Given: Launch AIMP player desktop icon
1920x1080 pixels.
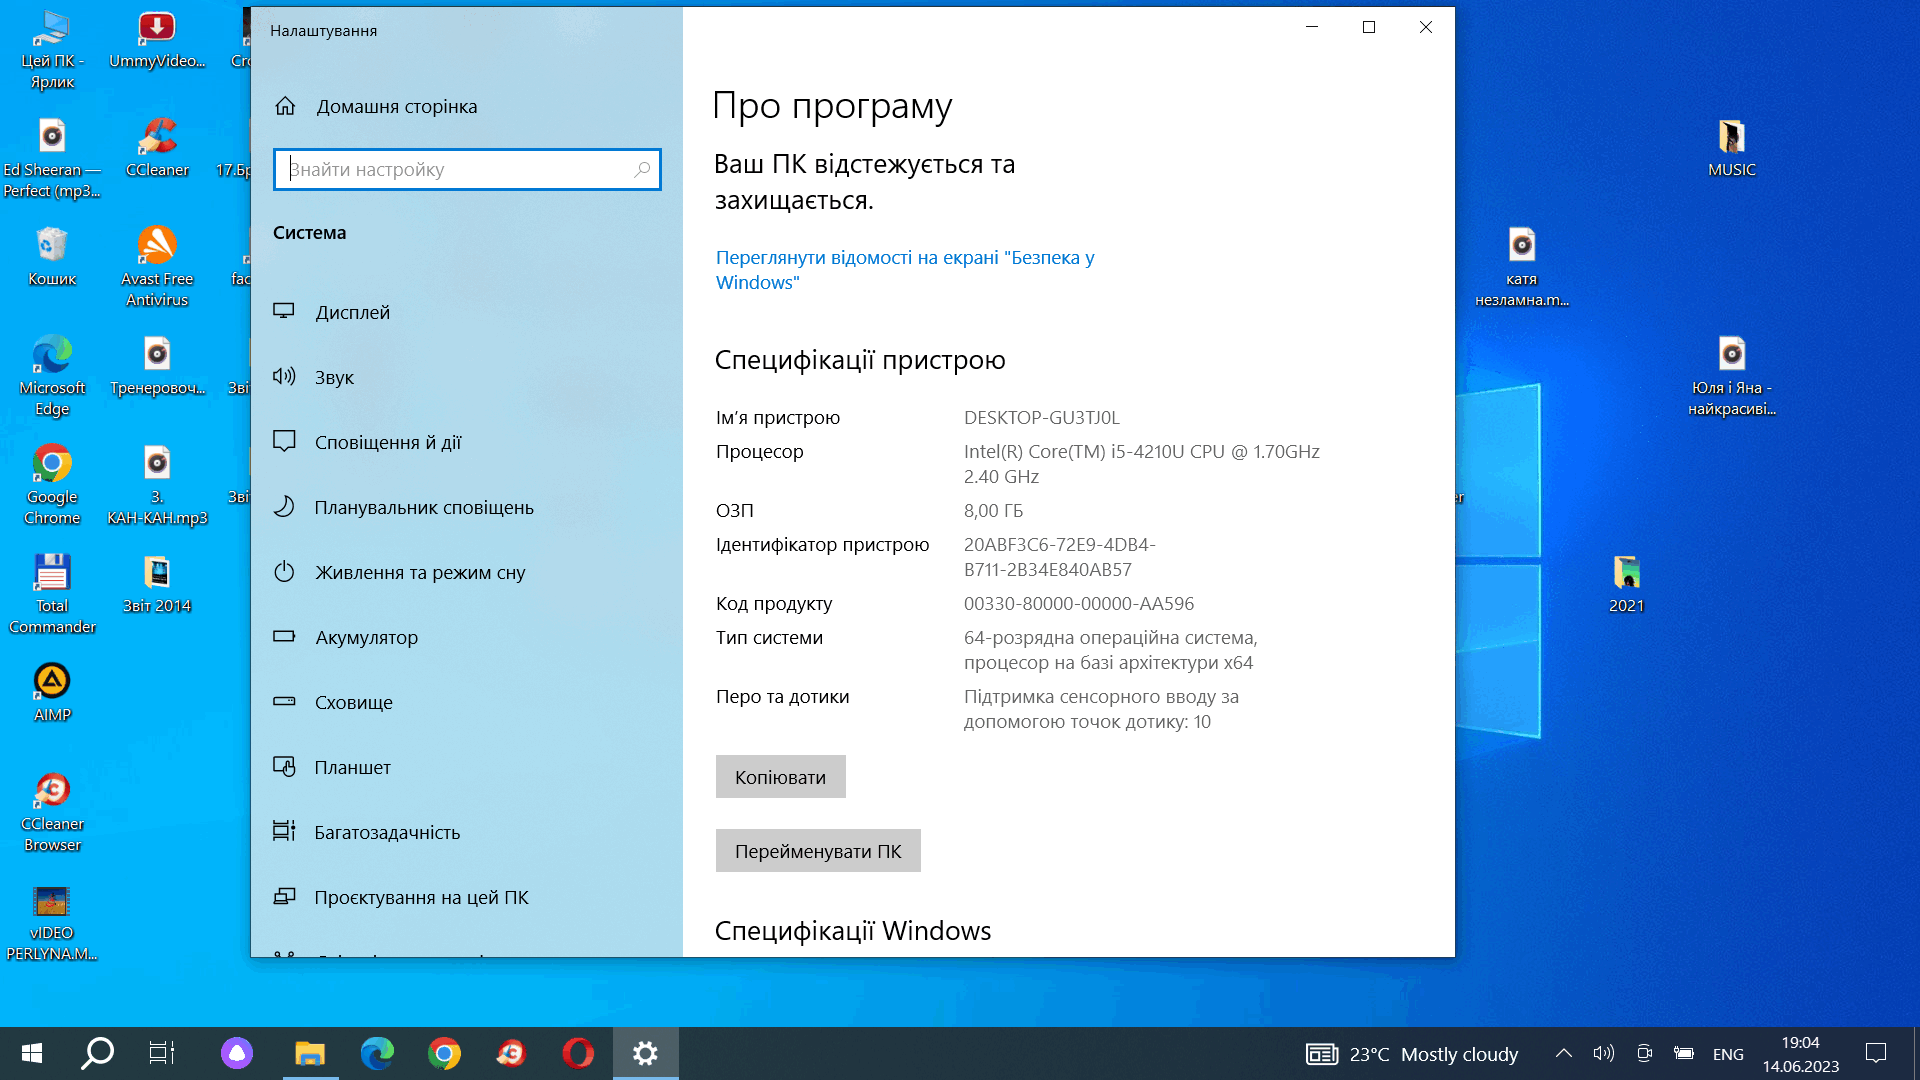Looking at the screenshot, I should pyautogui.click(x=52, y=692).
